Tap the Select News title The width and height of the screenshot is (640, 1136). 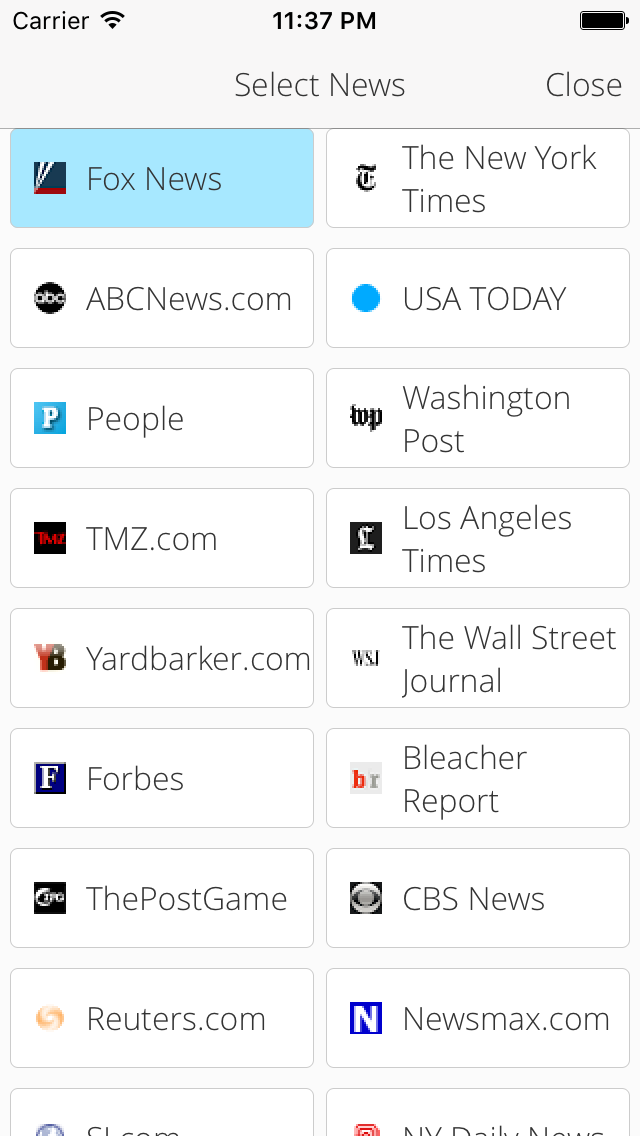click(320, 85)
